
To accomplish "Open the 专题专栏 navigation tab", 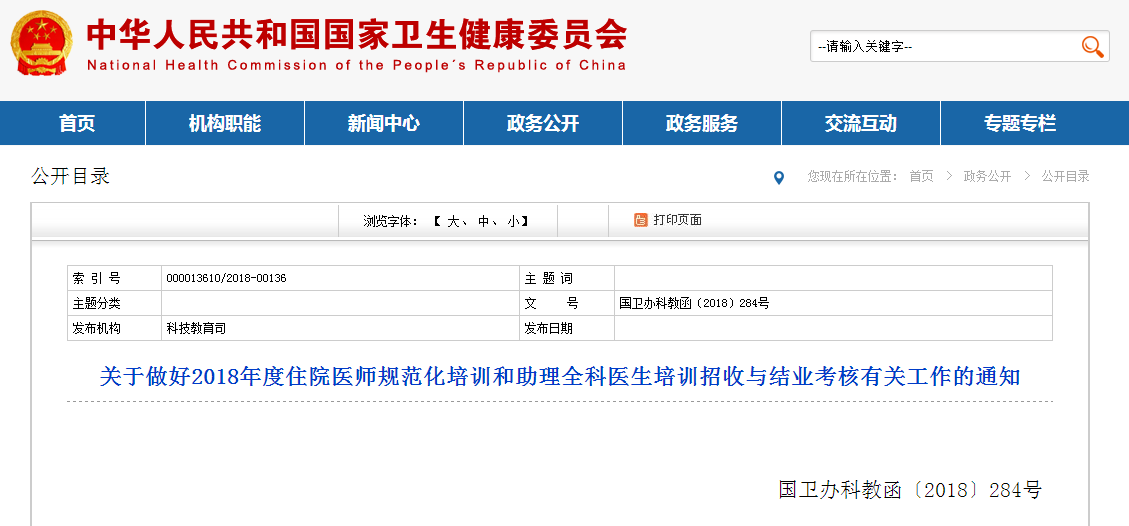I will (x=1020, y=123).
